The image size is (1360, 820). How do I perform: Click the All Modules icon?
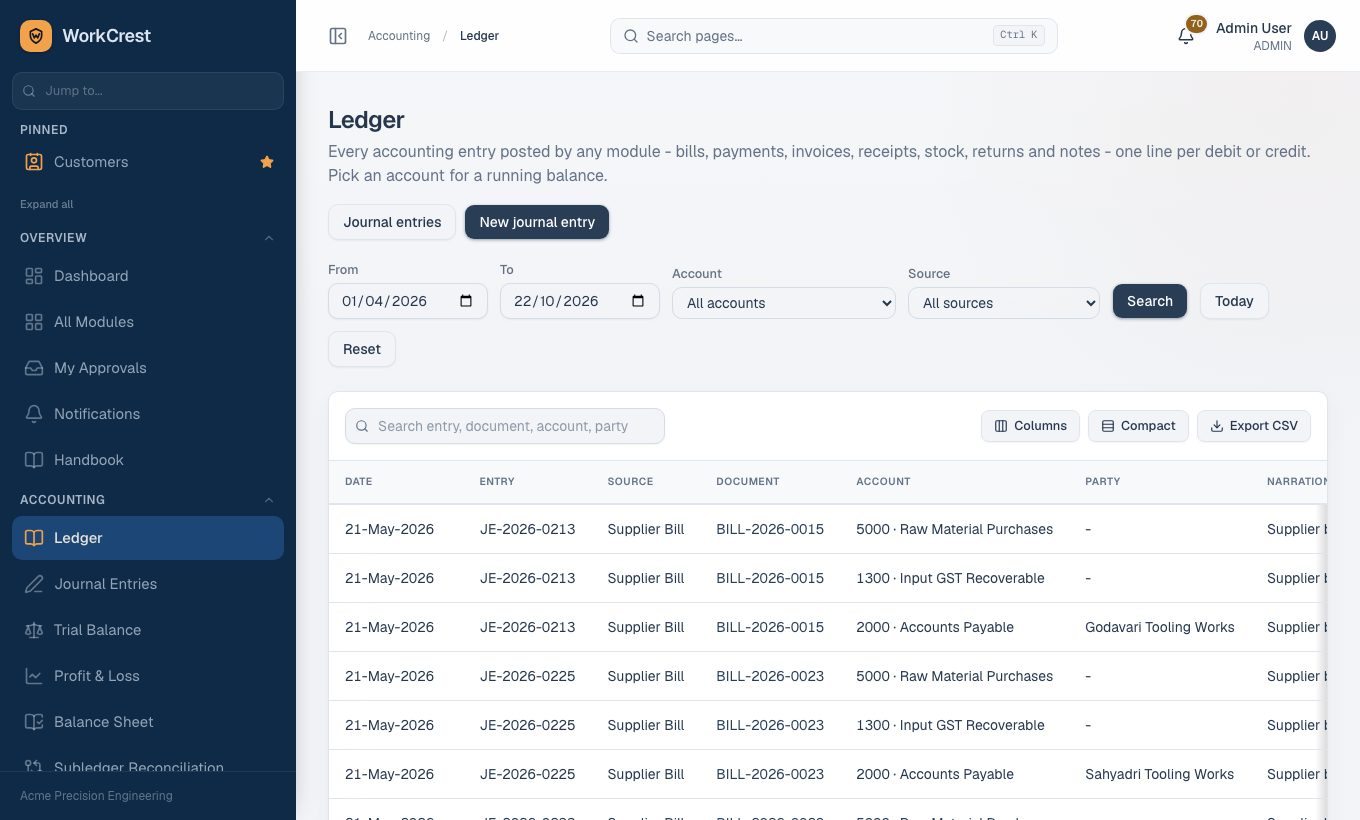(34, 322)
